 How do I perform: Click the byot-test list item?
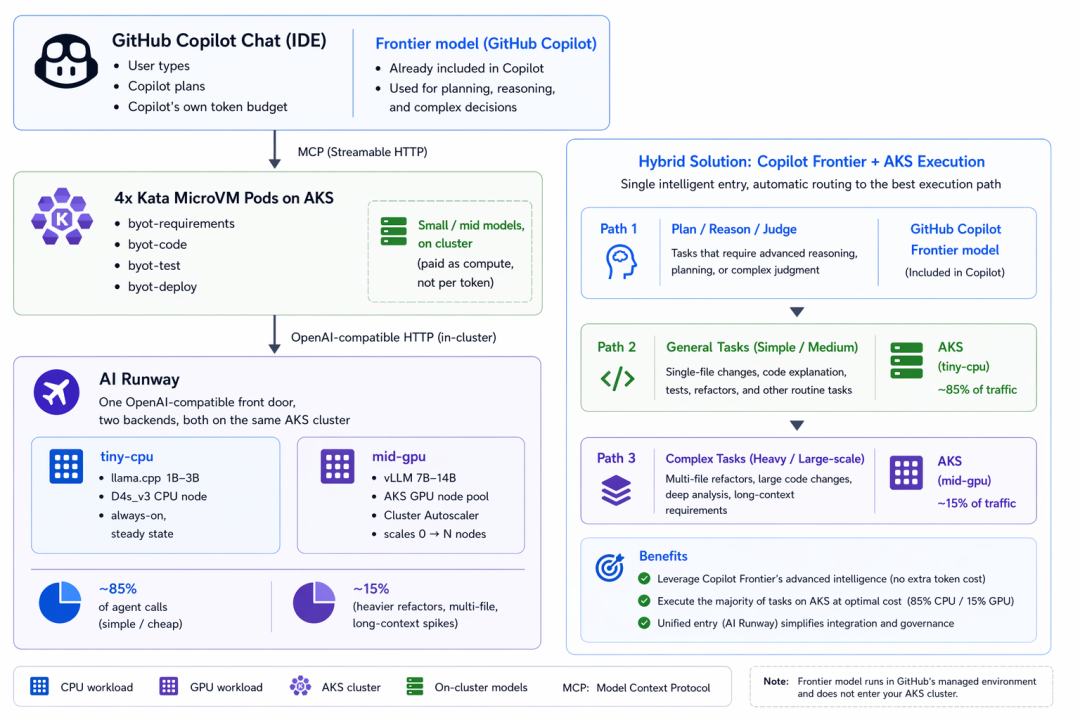click(154, 265)
